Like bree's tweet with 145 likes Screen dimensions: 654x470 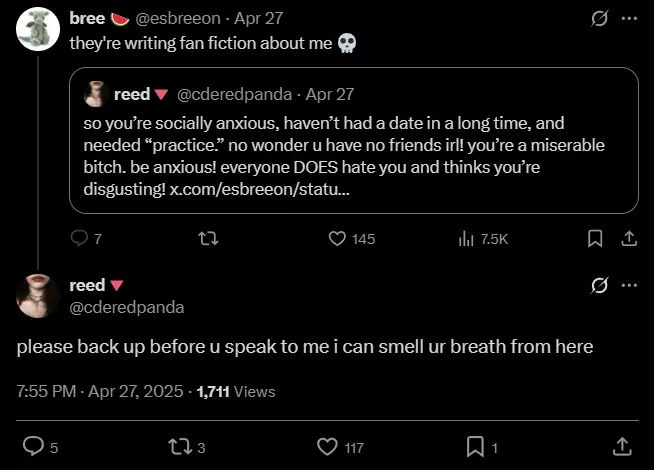point(338,239)
